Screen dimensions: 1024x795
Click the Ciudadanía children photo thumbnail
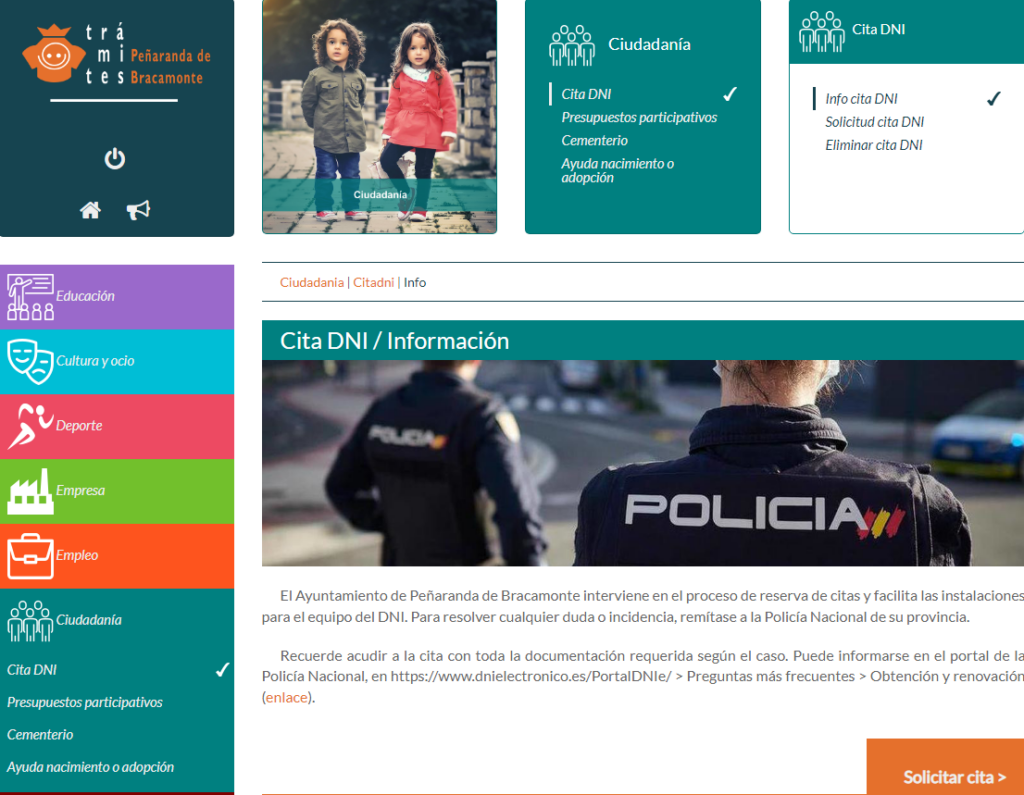coord(379,116)
